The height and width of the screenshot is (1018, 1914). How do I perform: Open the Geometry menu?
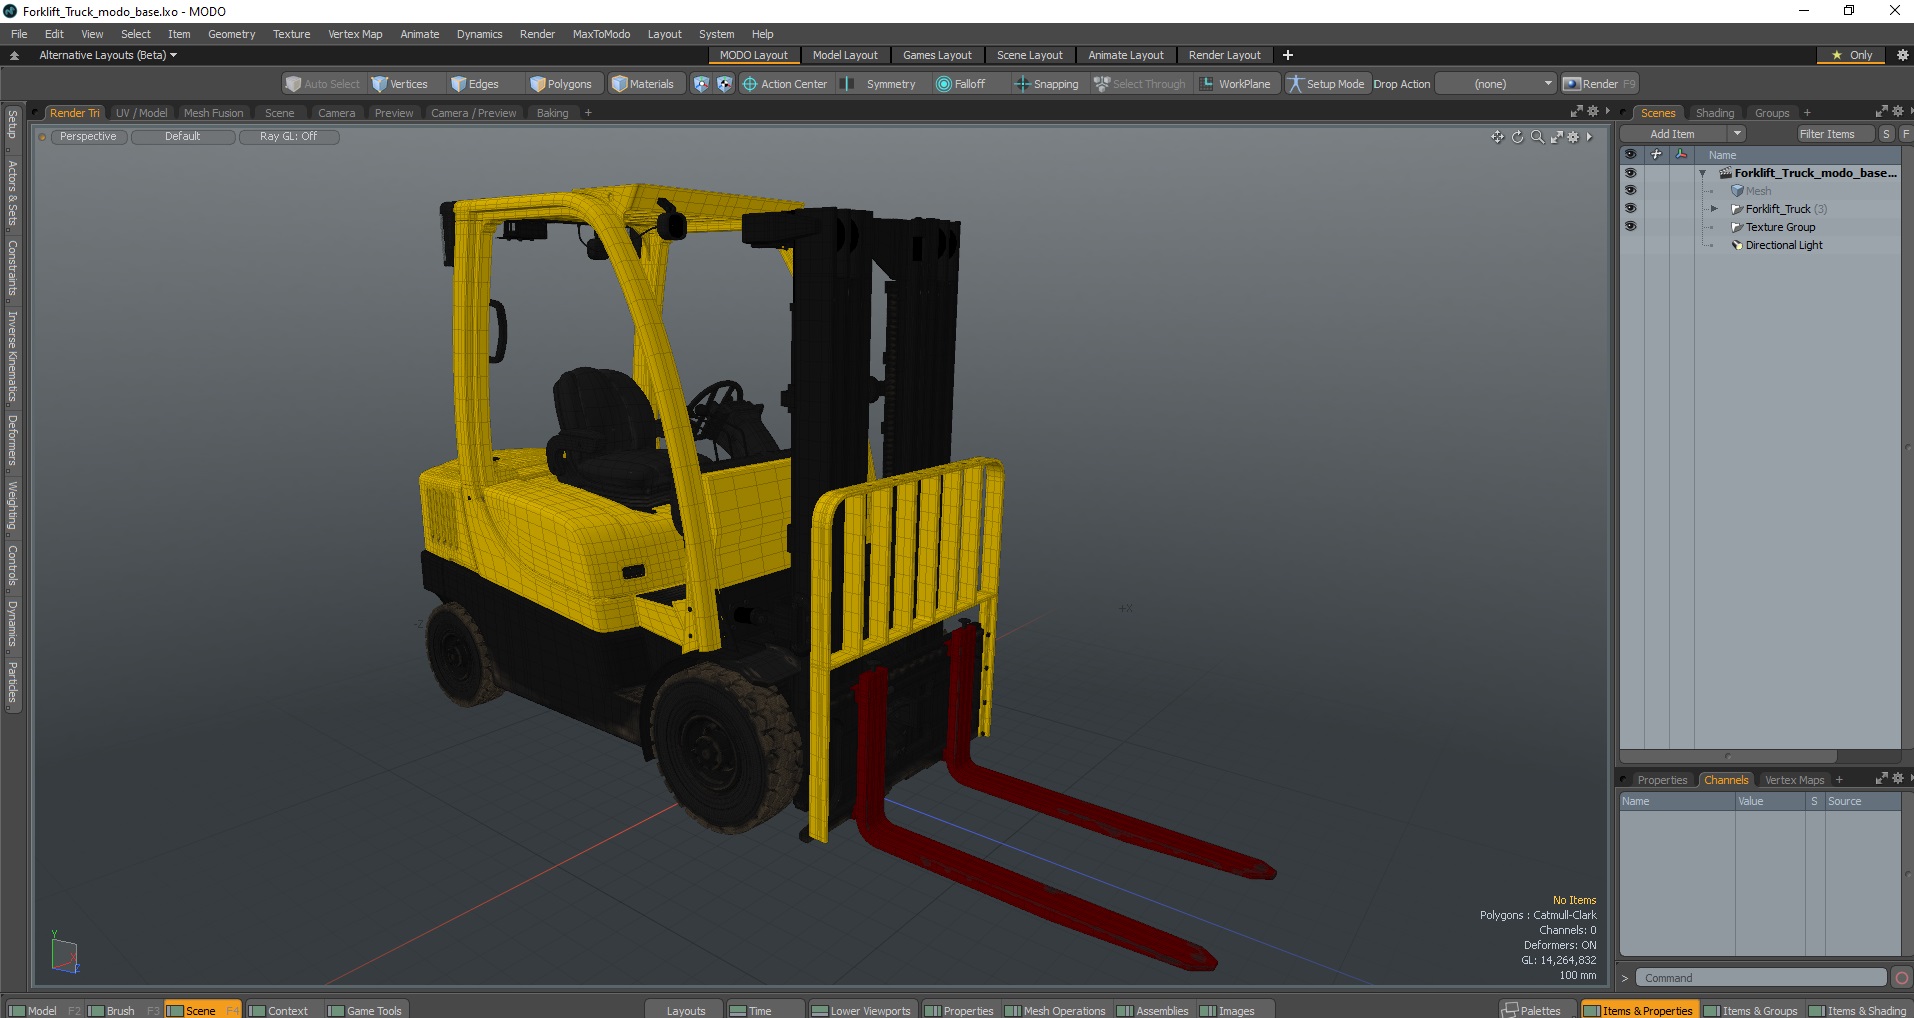pos(232,34)
